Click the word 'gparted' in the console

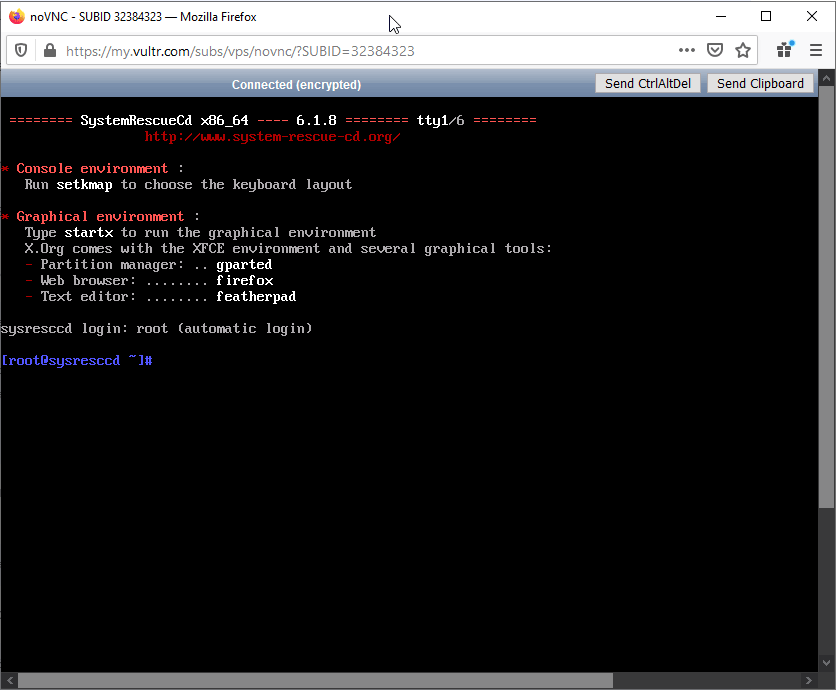(x=244, y=264)
